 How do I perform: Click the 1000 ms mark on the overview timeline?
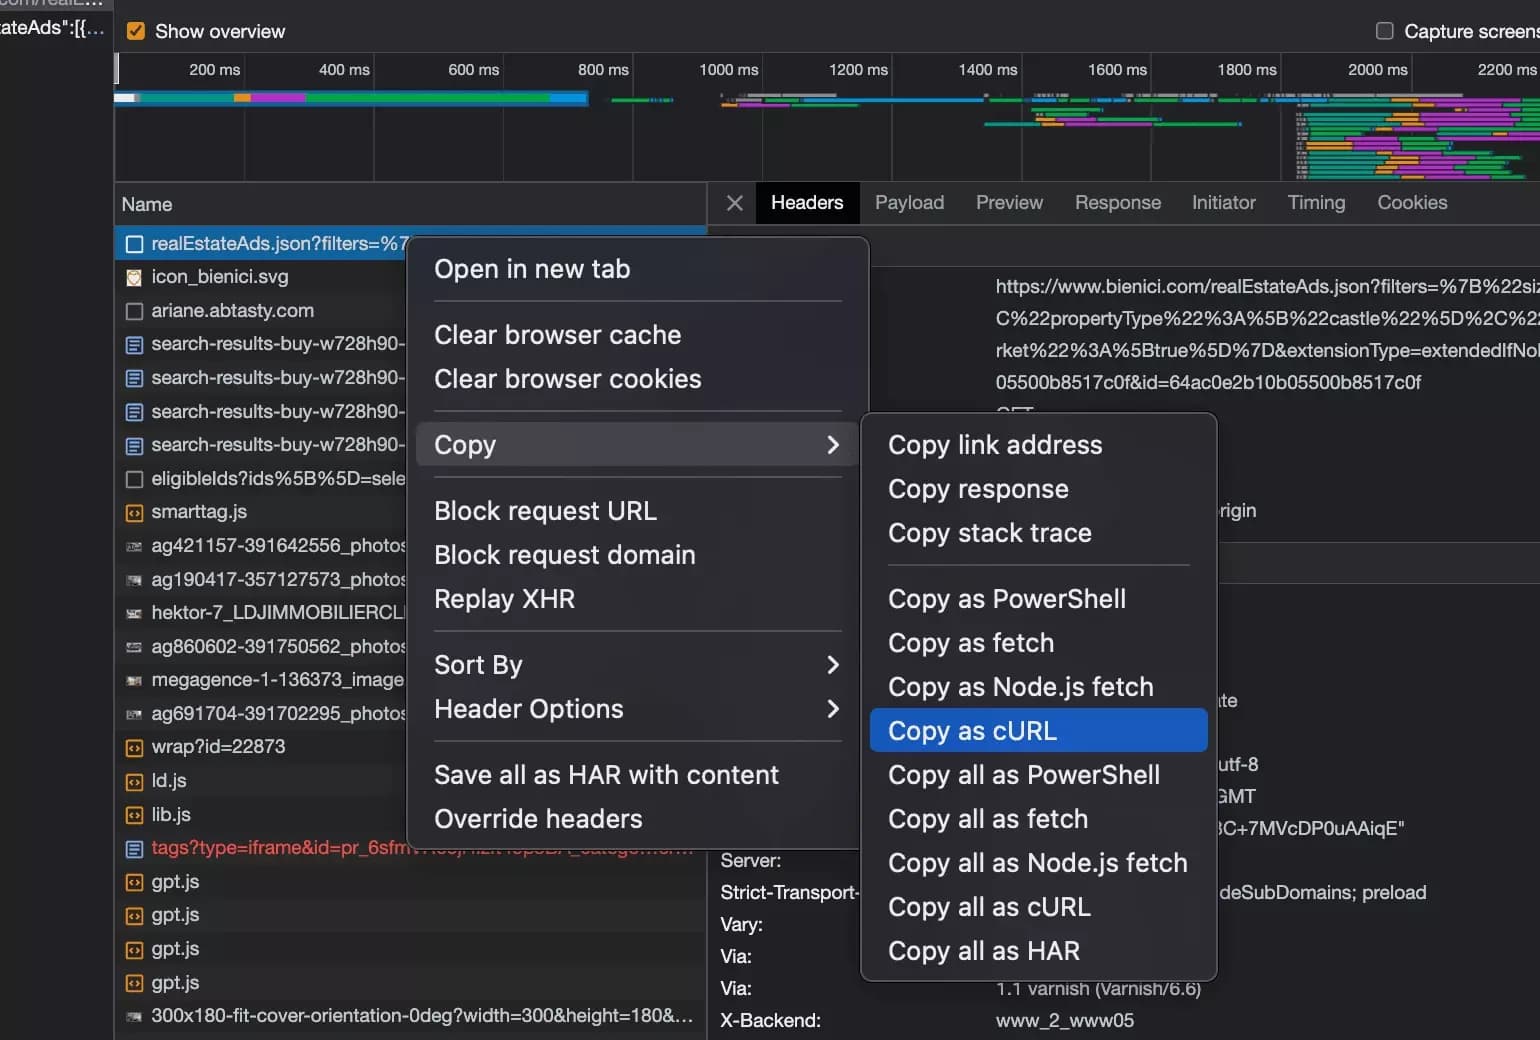(729, 70)
